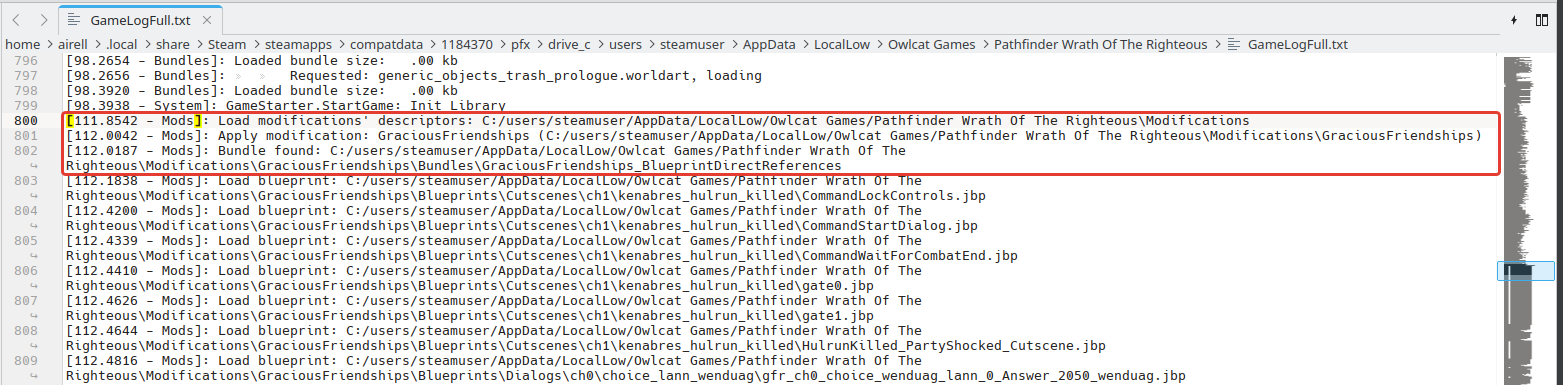Select '1184370' in the path bar

point(466,44)
